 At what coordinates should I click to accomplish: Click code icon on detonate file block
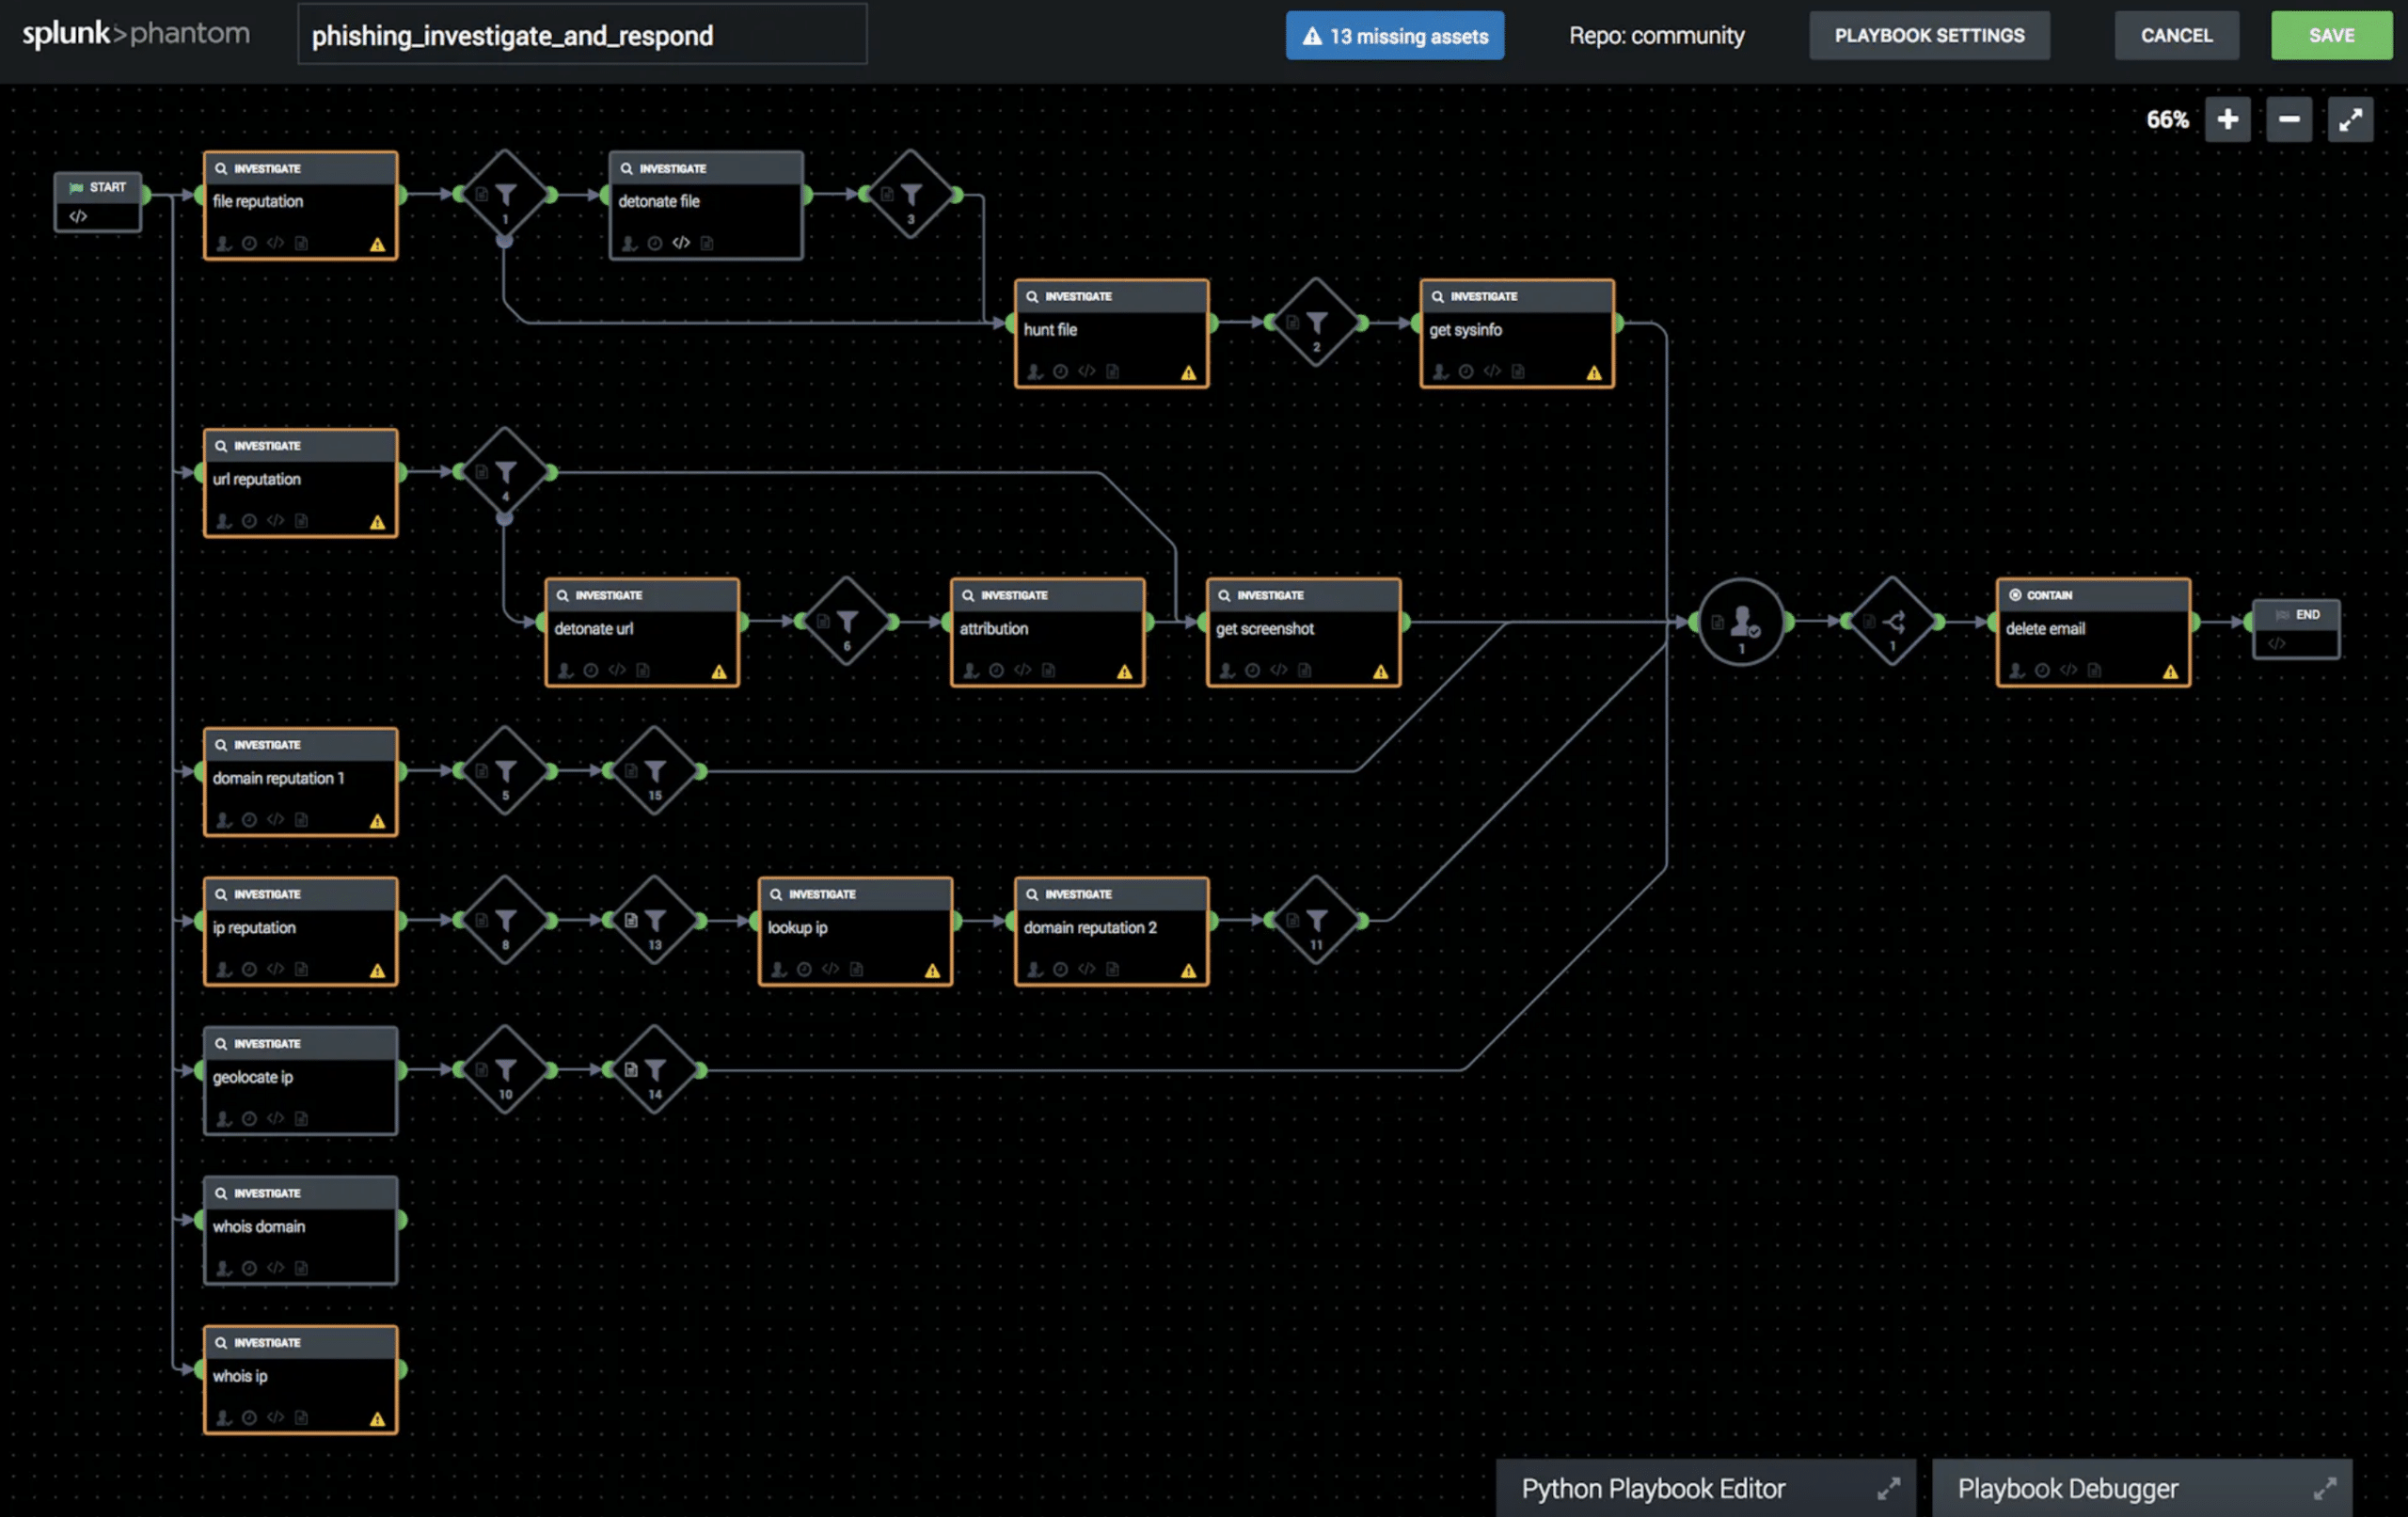point(681,243)
